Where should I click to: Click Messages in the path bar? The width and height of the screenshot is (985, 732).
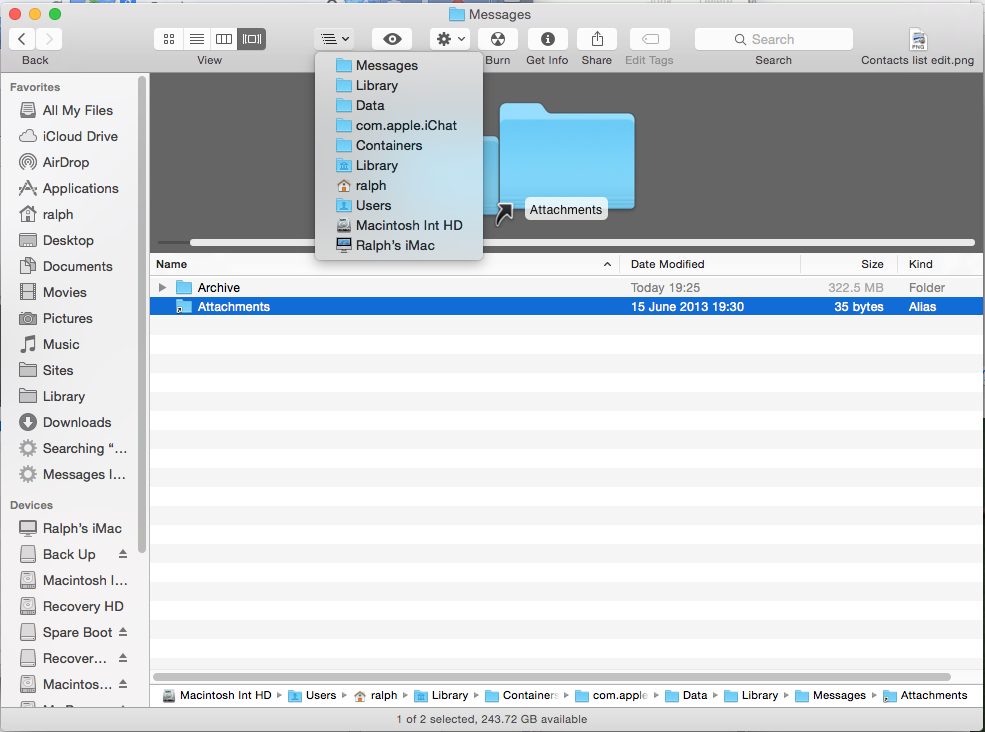pos(830,696)
